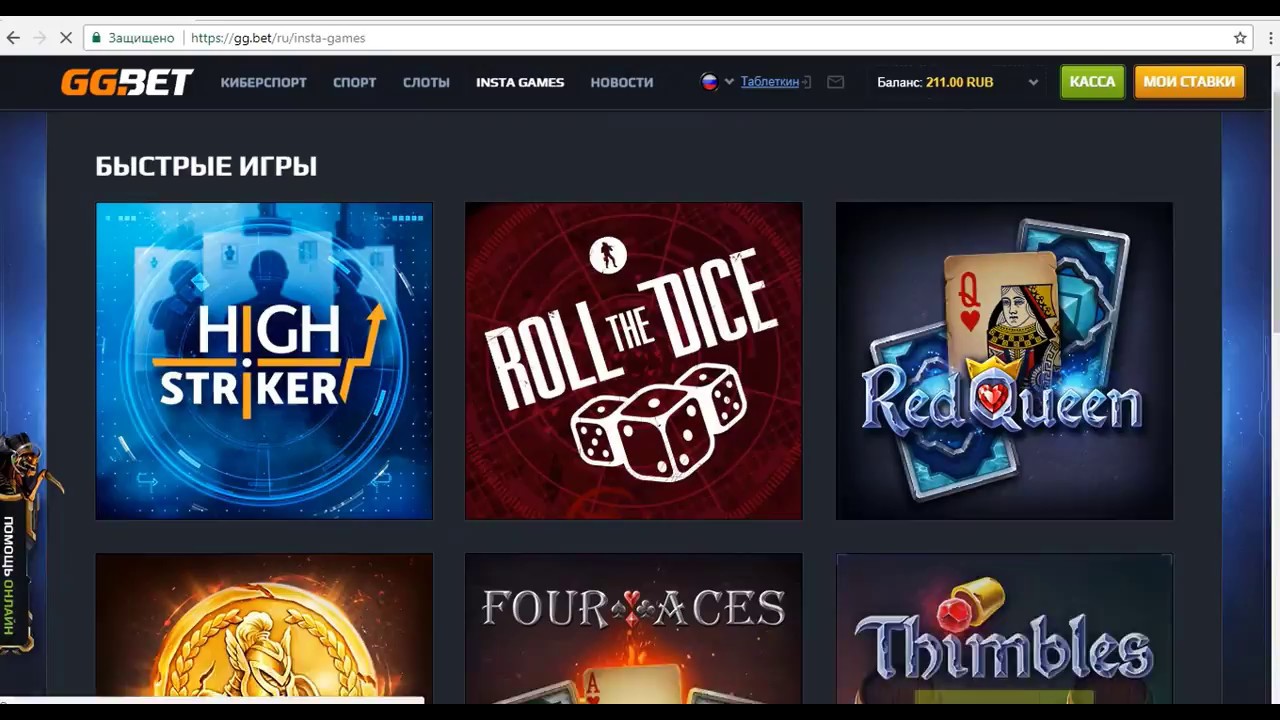Screen dimensions: 1280x720
Task: Stop page loading with the X icon
Action: pyautogui.click(x=66, y=38)
